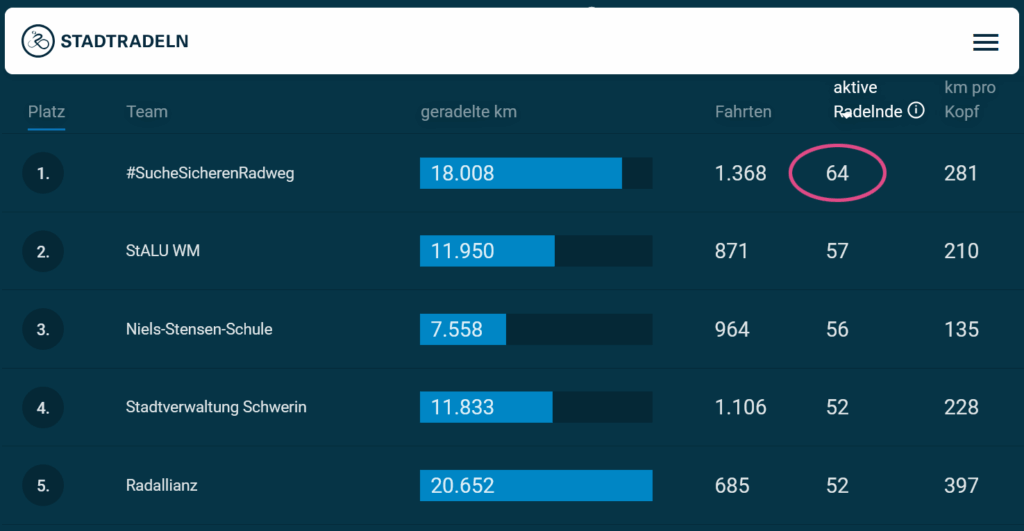Open the hamburger menu icon

(x=985, y=42)
